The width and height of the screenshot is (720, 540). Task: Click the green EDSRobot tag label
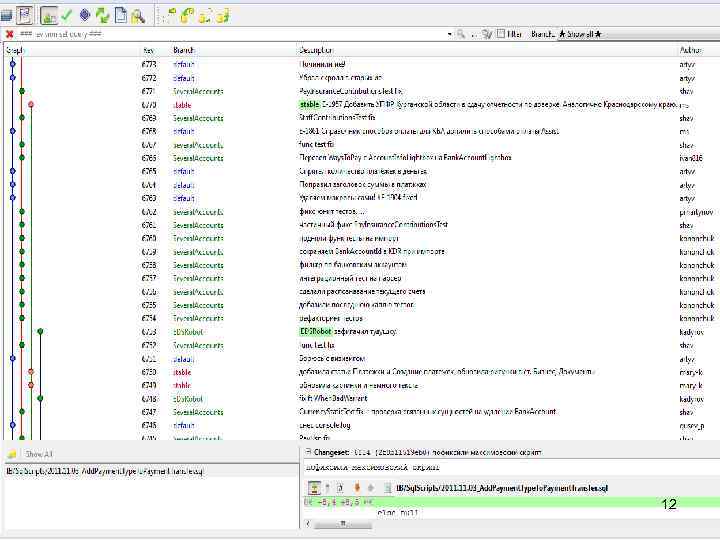pos(315,332)
